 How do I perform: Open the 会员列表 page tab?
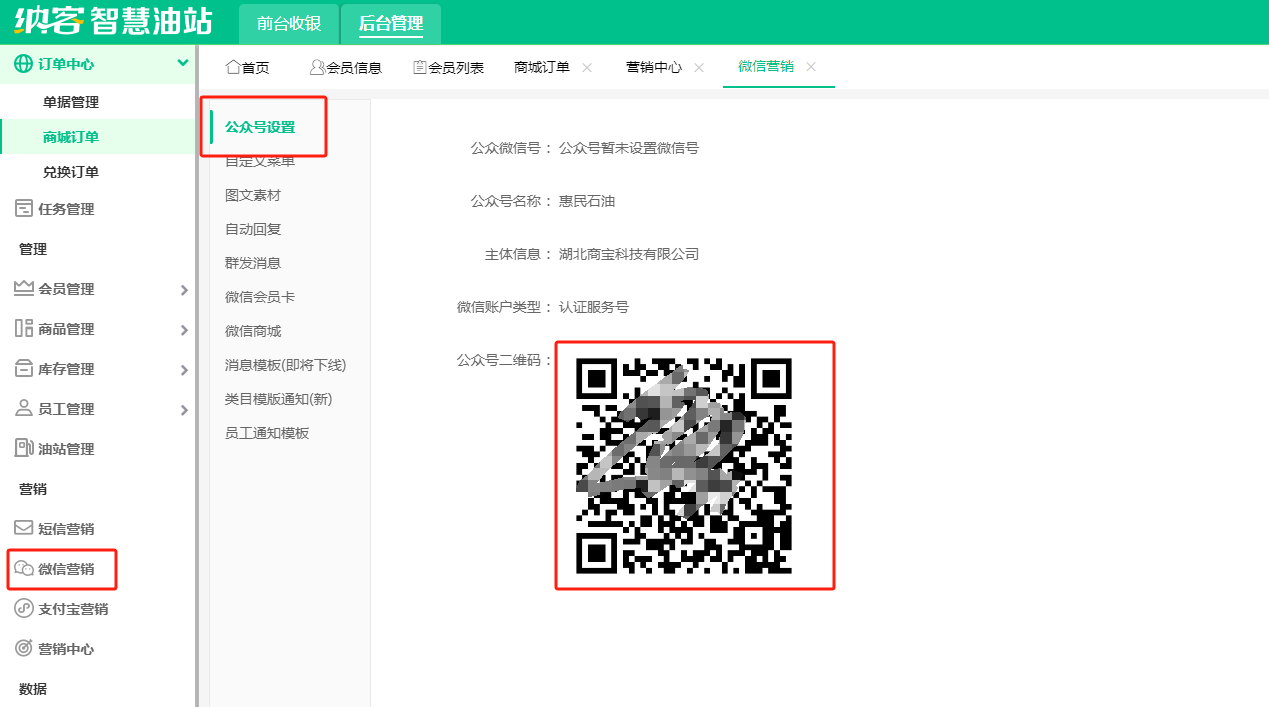449,67
